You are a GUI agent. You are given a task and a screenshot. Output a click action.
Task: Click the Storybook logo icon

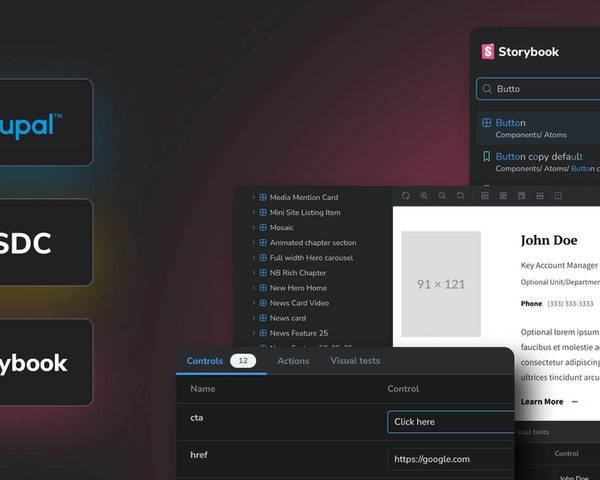pos(488,51)
